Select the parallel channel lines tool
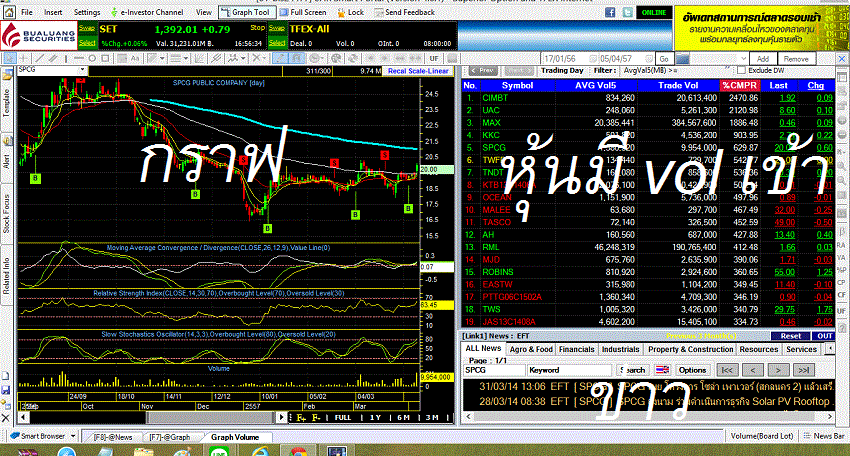Screen dimensions: 850x456 coord(53,58)
